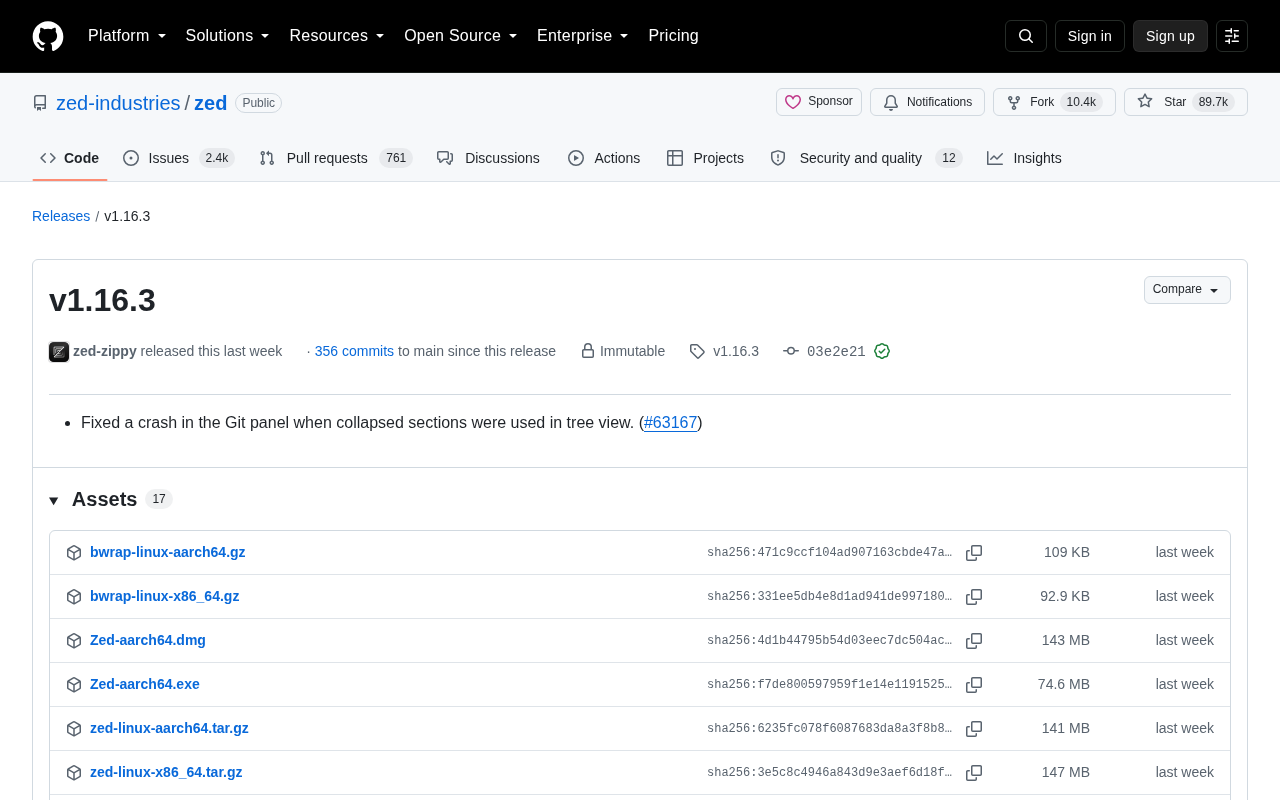This screenshot has height=800, width=1280.
Task: Click the 143 MB size cell
Action: point(1066,640)
